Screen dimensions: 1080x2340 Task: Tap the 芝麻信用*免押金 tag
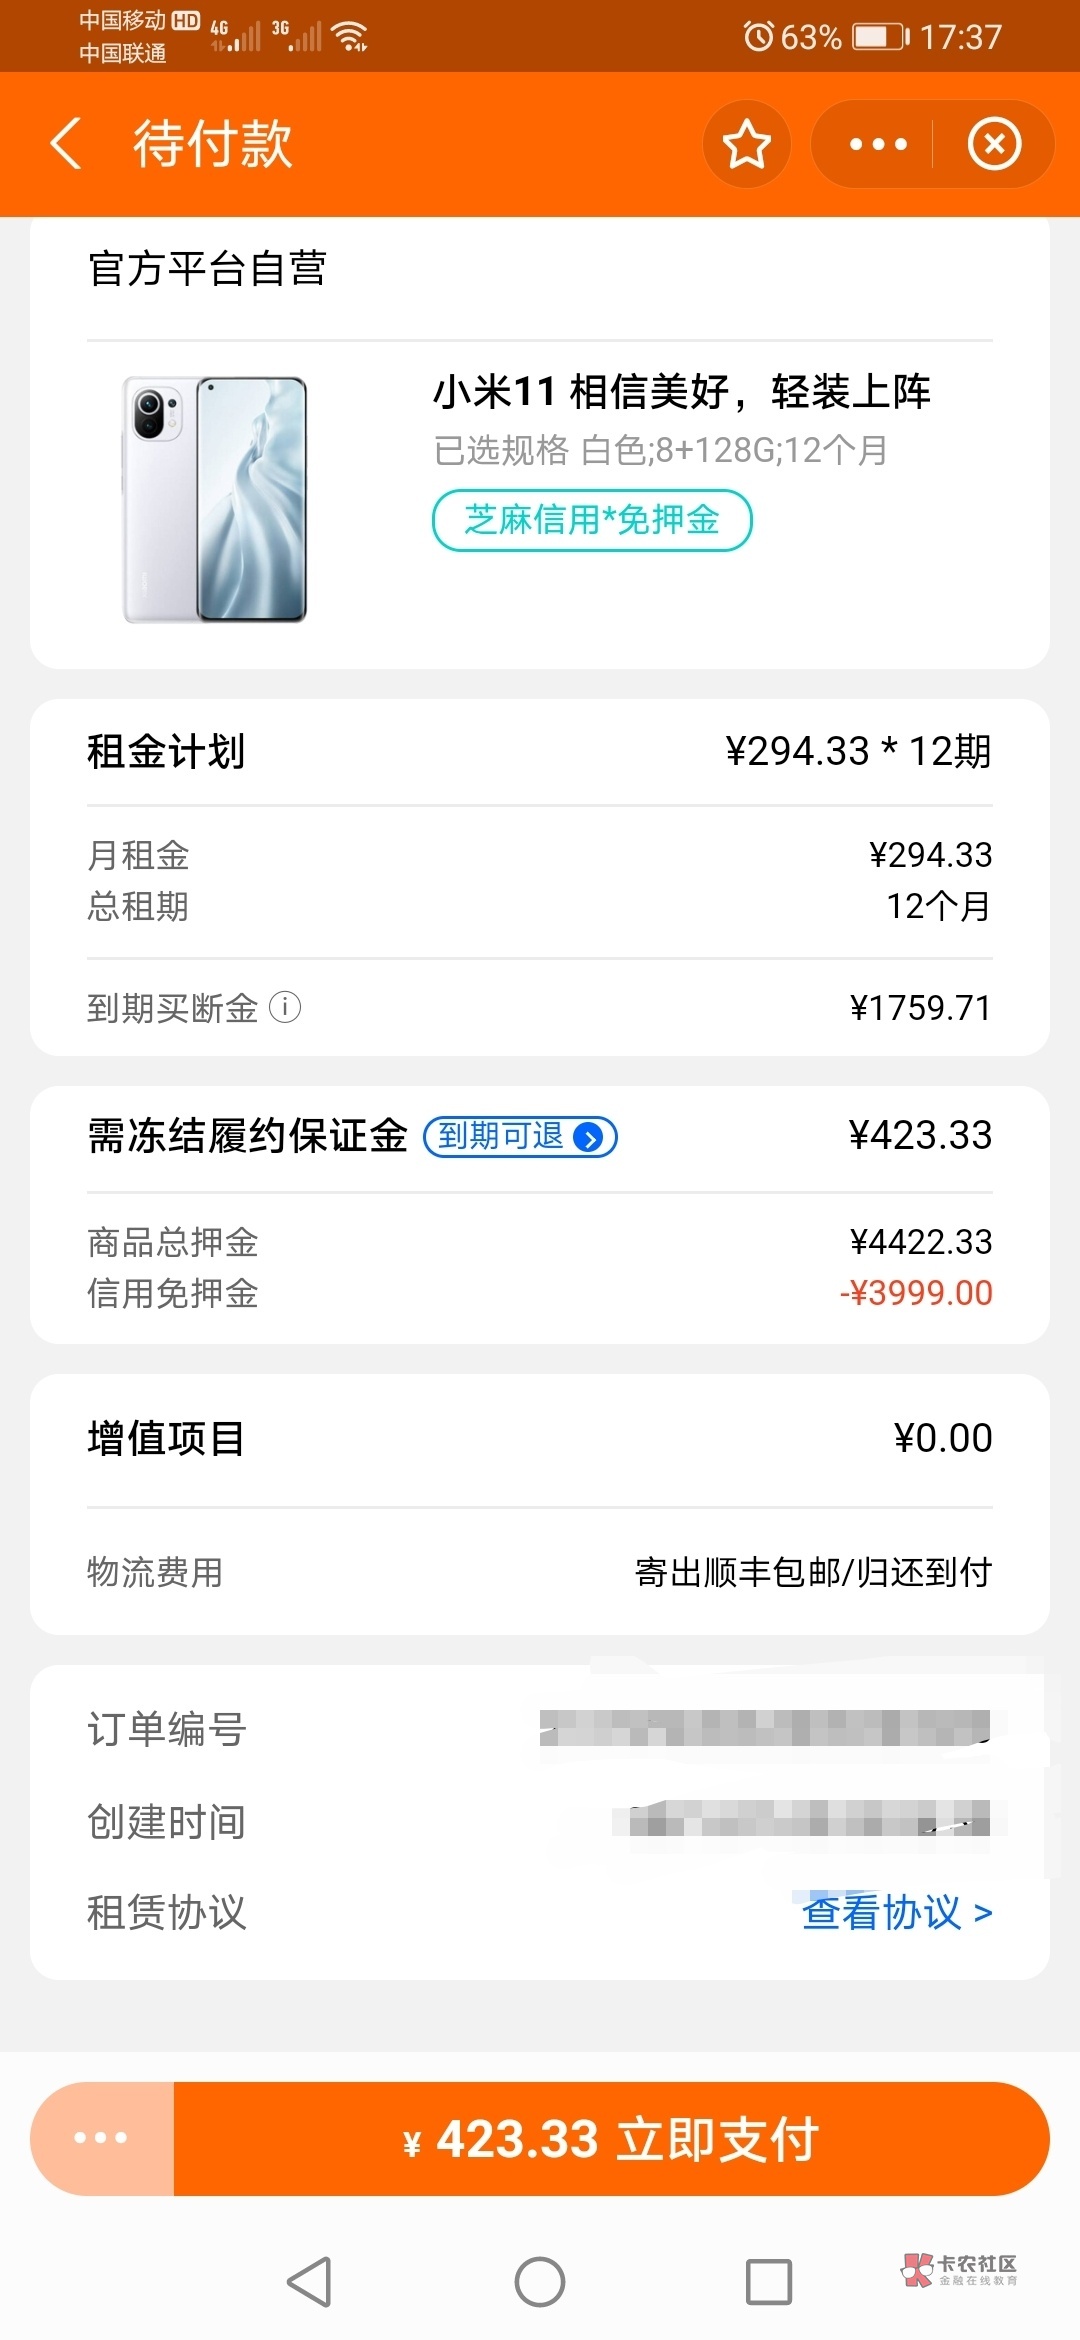[x=592, y=520]
